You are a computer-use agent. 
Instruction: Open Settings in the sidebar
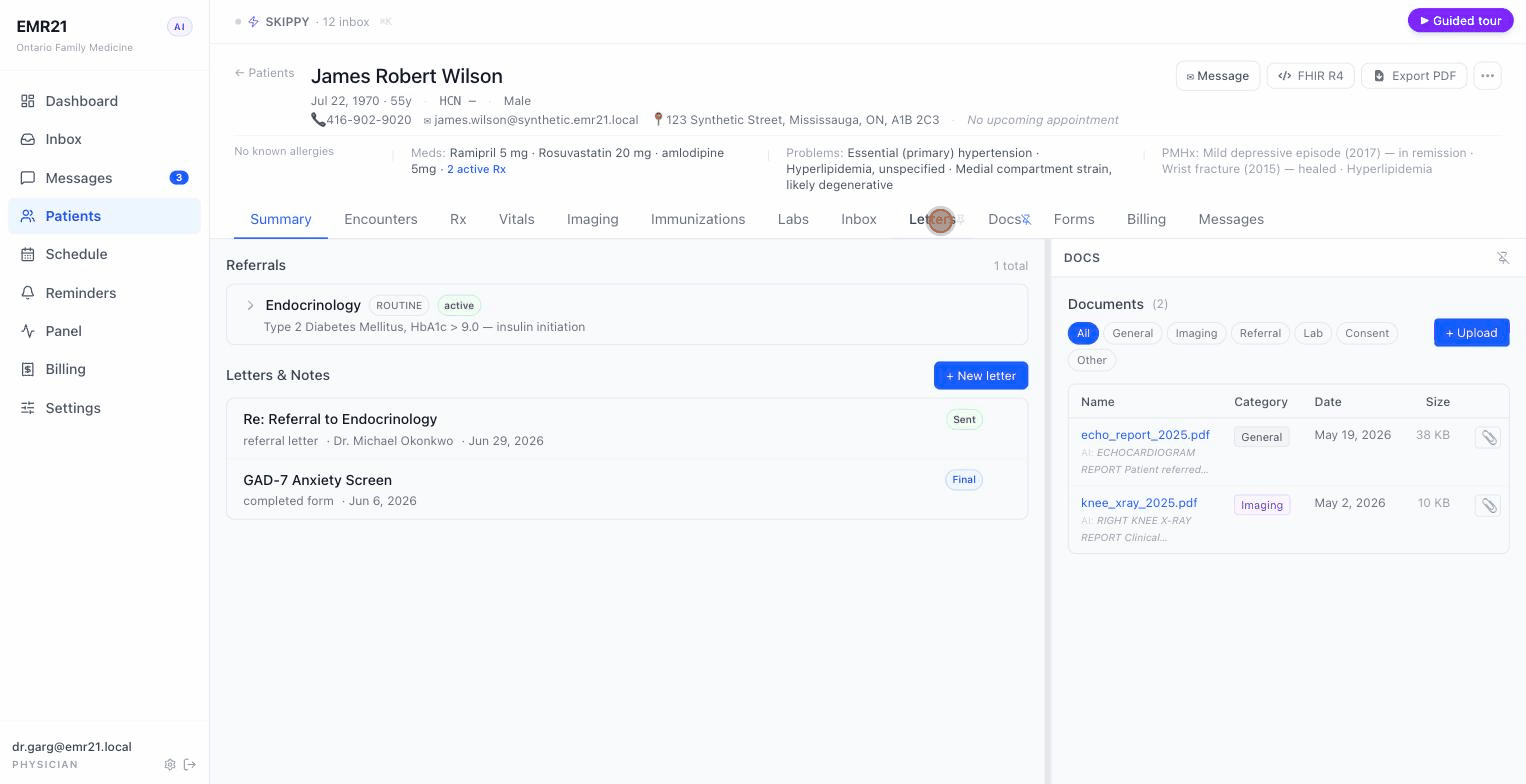click(104, 408)
